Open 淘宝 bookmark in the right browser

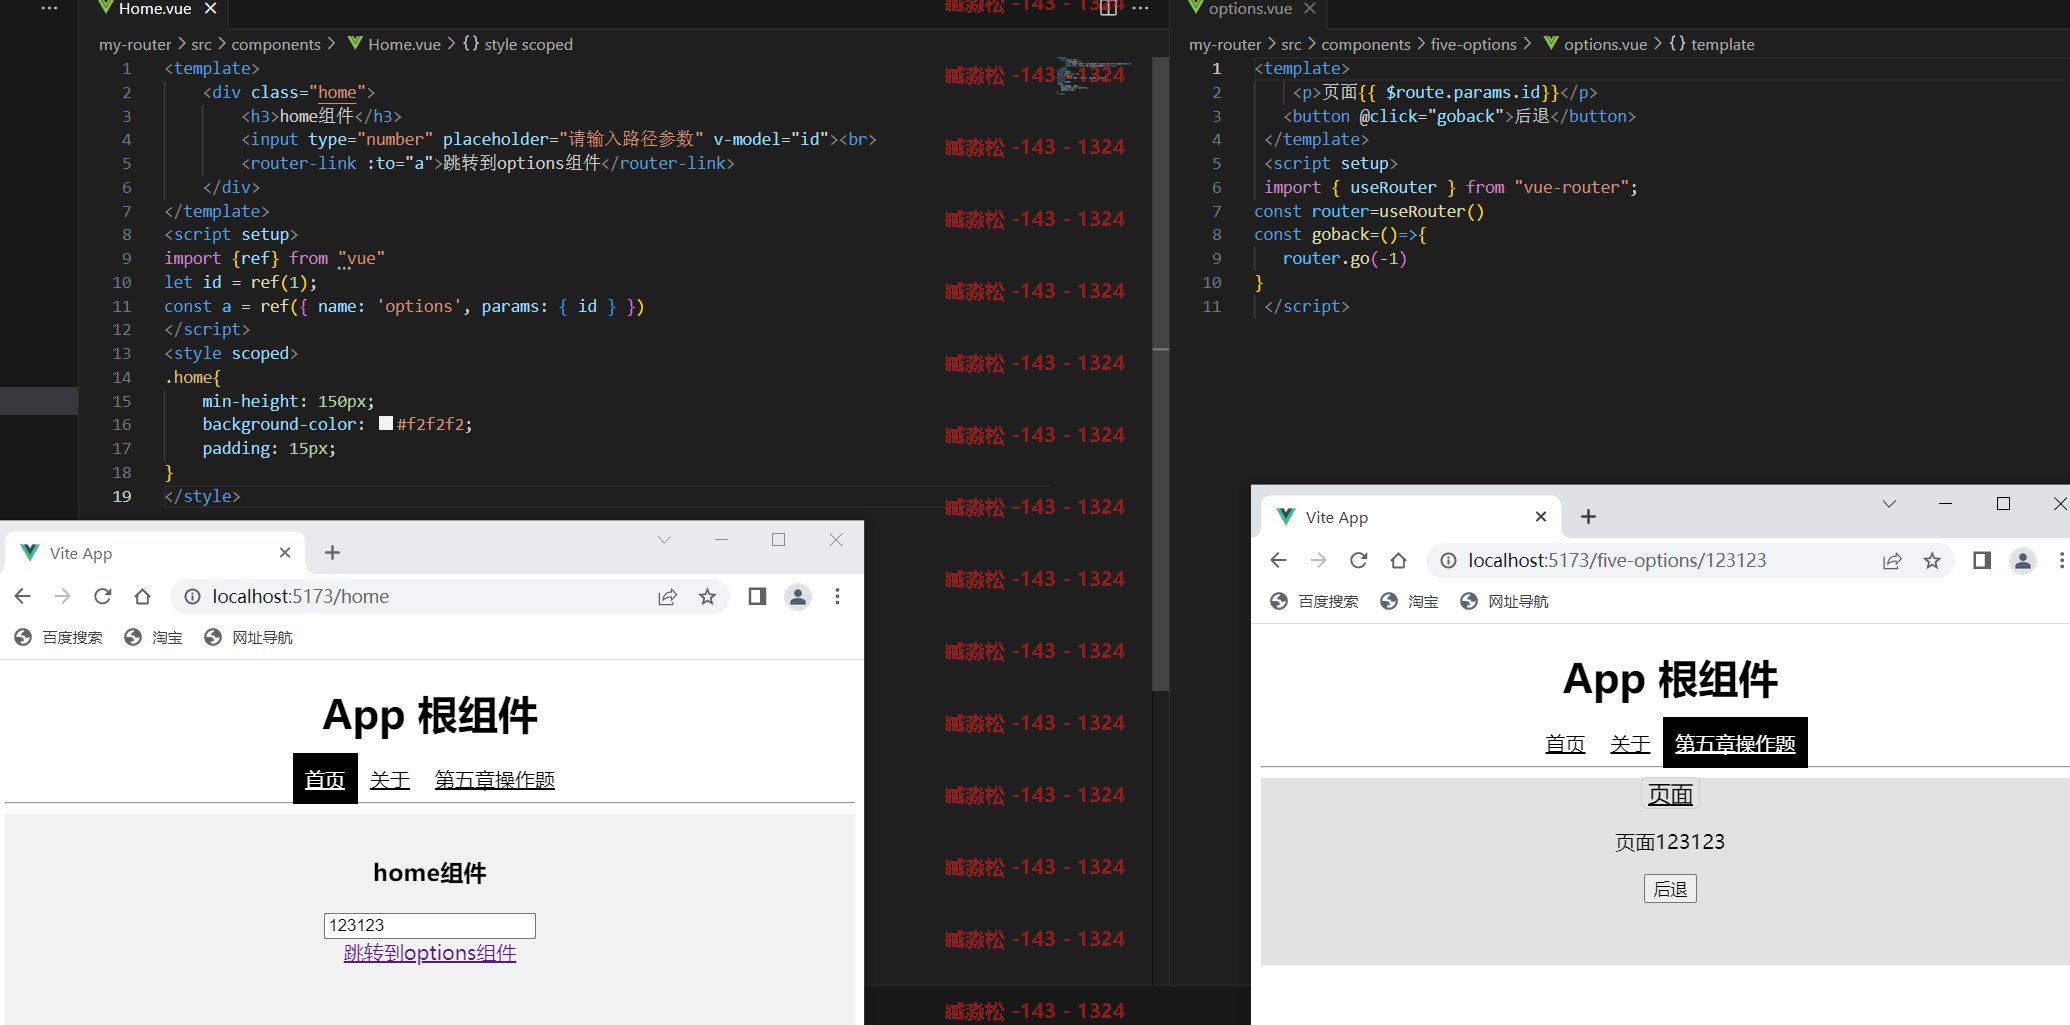(x=1409, y=602)
